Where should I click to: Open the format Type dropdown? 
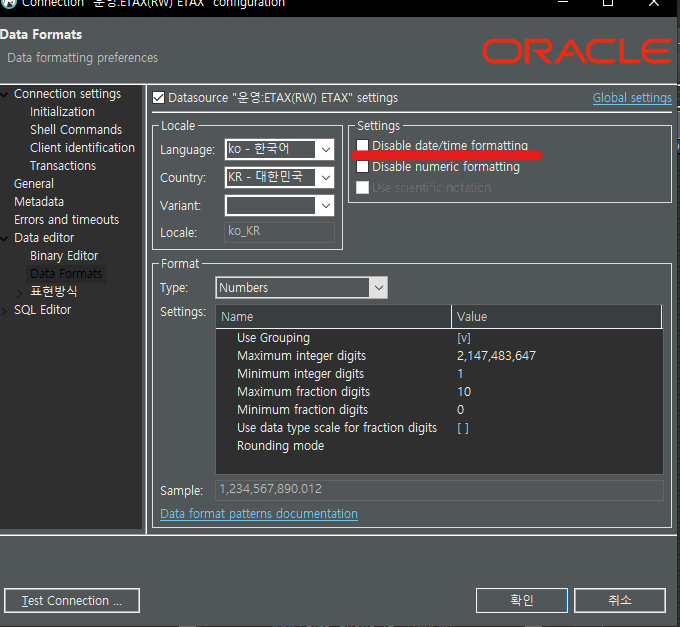(x=379, y=287)
